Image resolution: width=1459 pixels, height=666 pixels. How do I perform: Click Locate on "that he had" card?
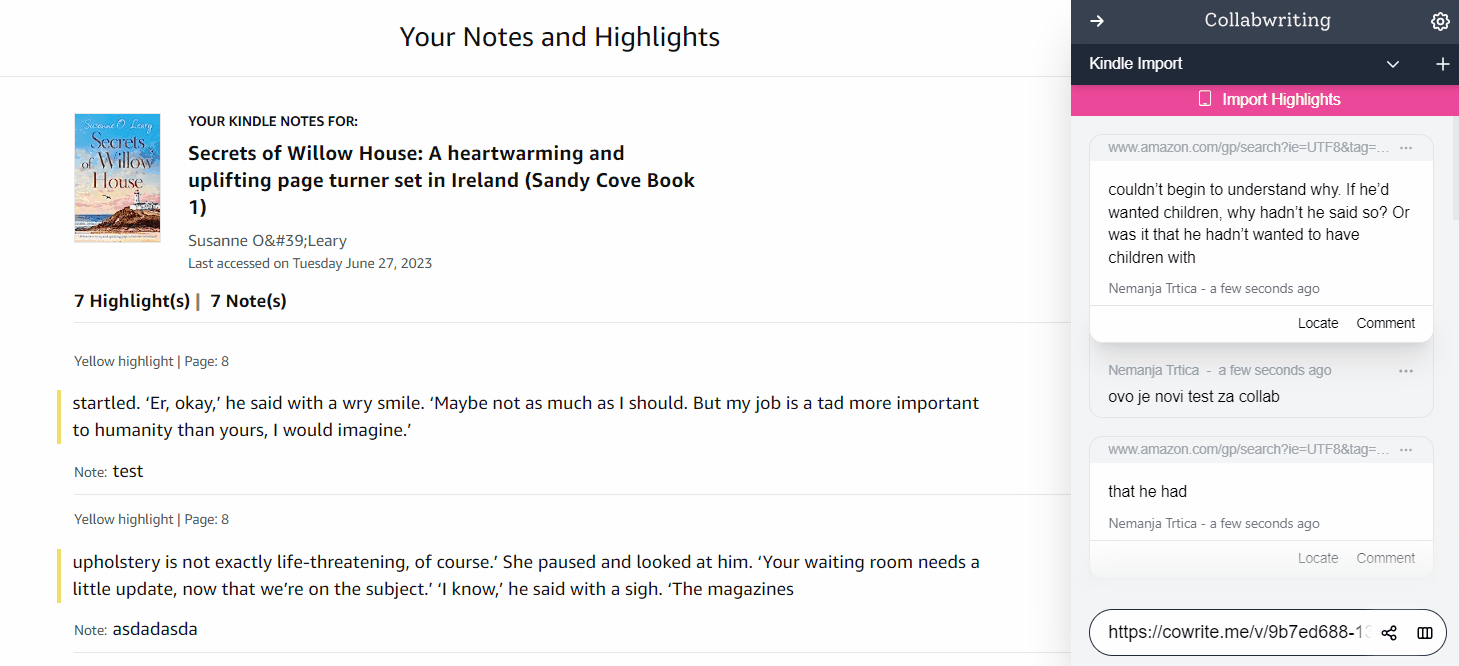tap(1317, 558)
